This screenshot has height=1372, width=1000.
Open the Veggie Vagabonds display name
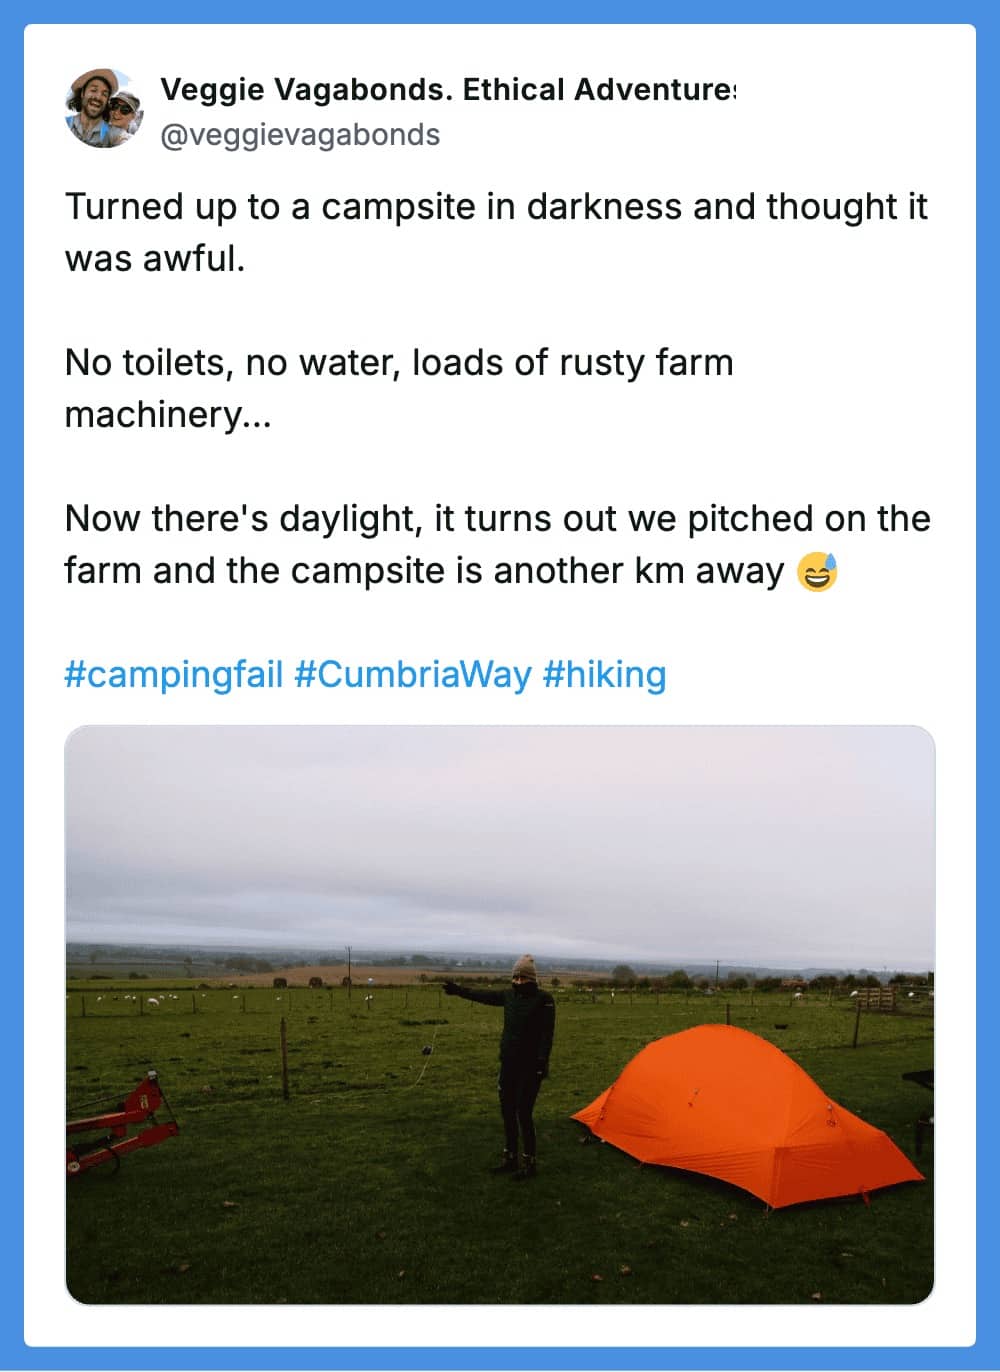tap(447, 90)
